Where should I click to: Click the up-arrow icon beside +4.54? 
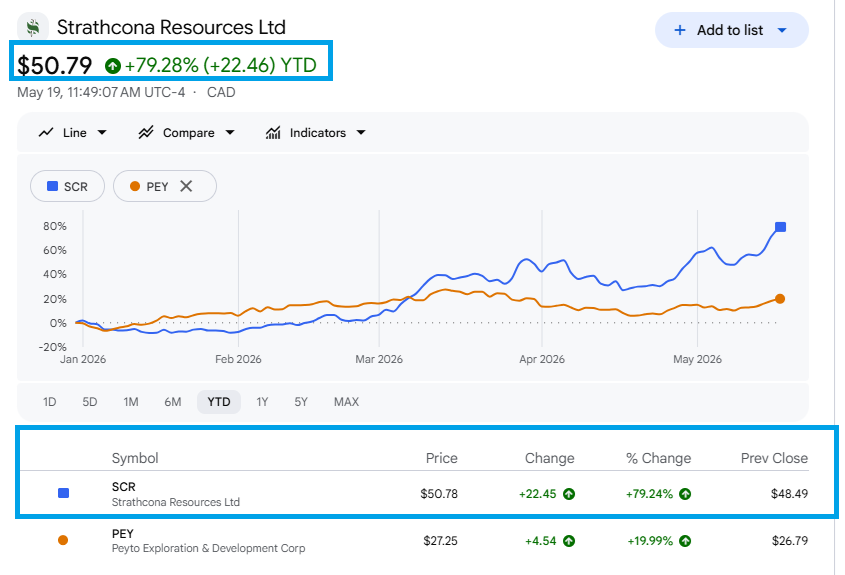pyautogui.click(x=569, y=541)
